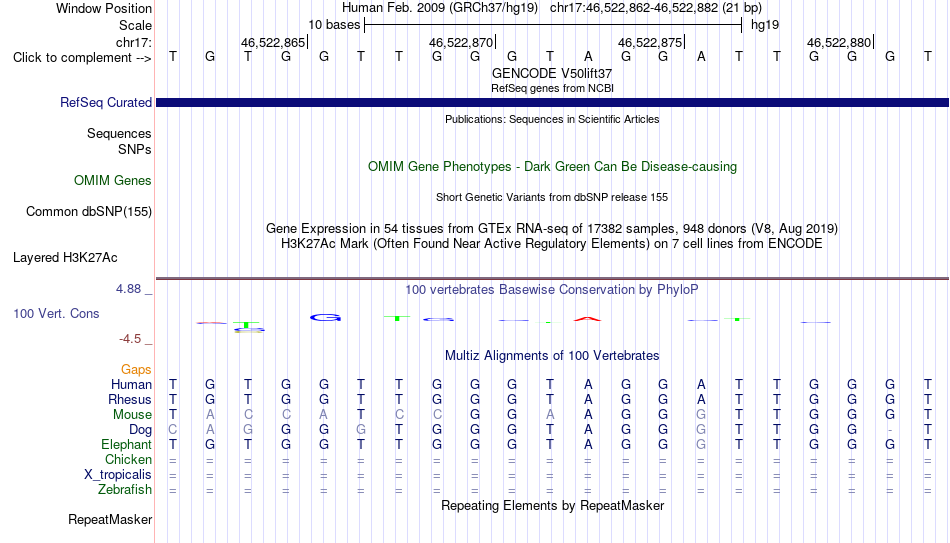Viewport: 950px width, 543px height.
Task: Click position marker 46,522,870
Action: point(462,42)
